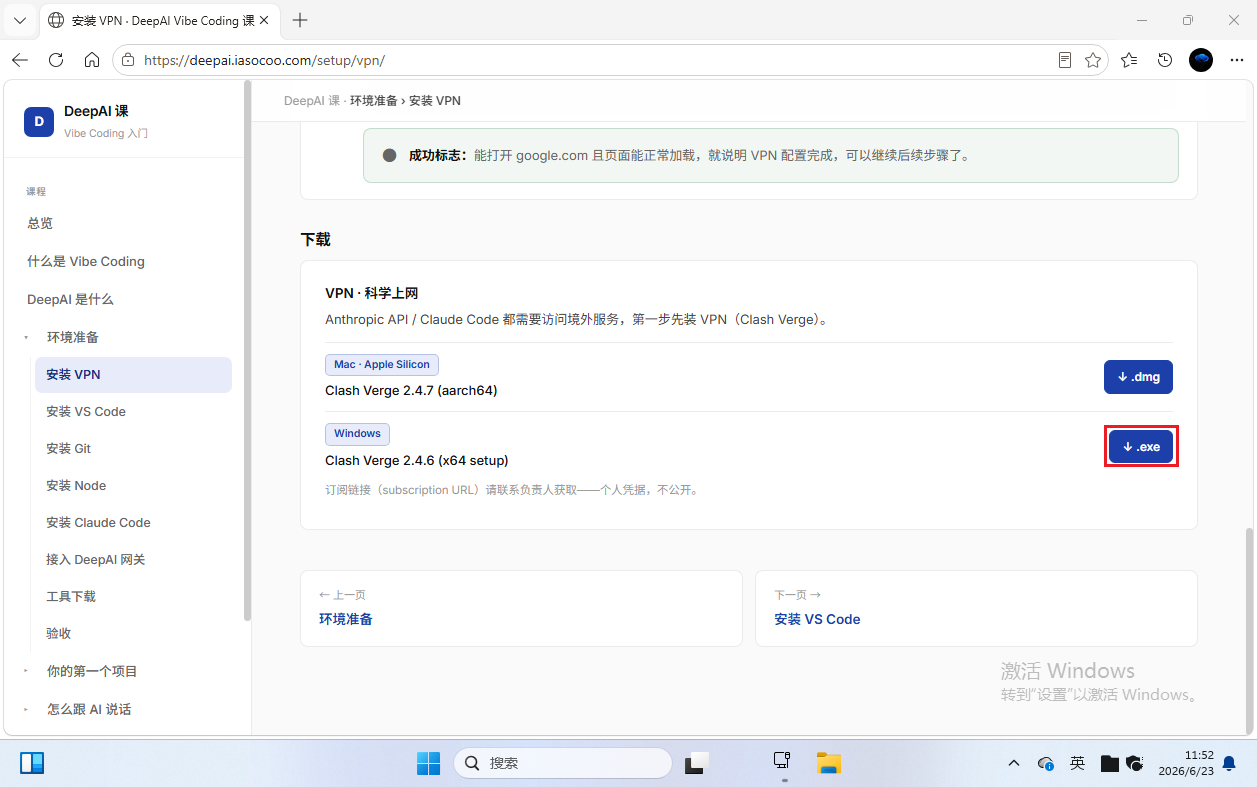This screenshot has width=1257, height=787.
Task: Download the Mac .dmg installer
Action: click(1138, 377)
